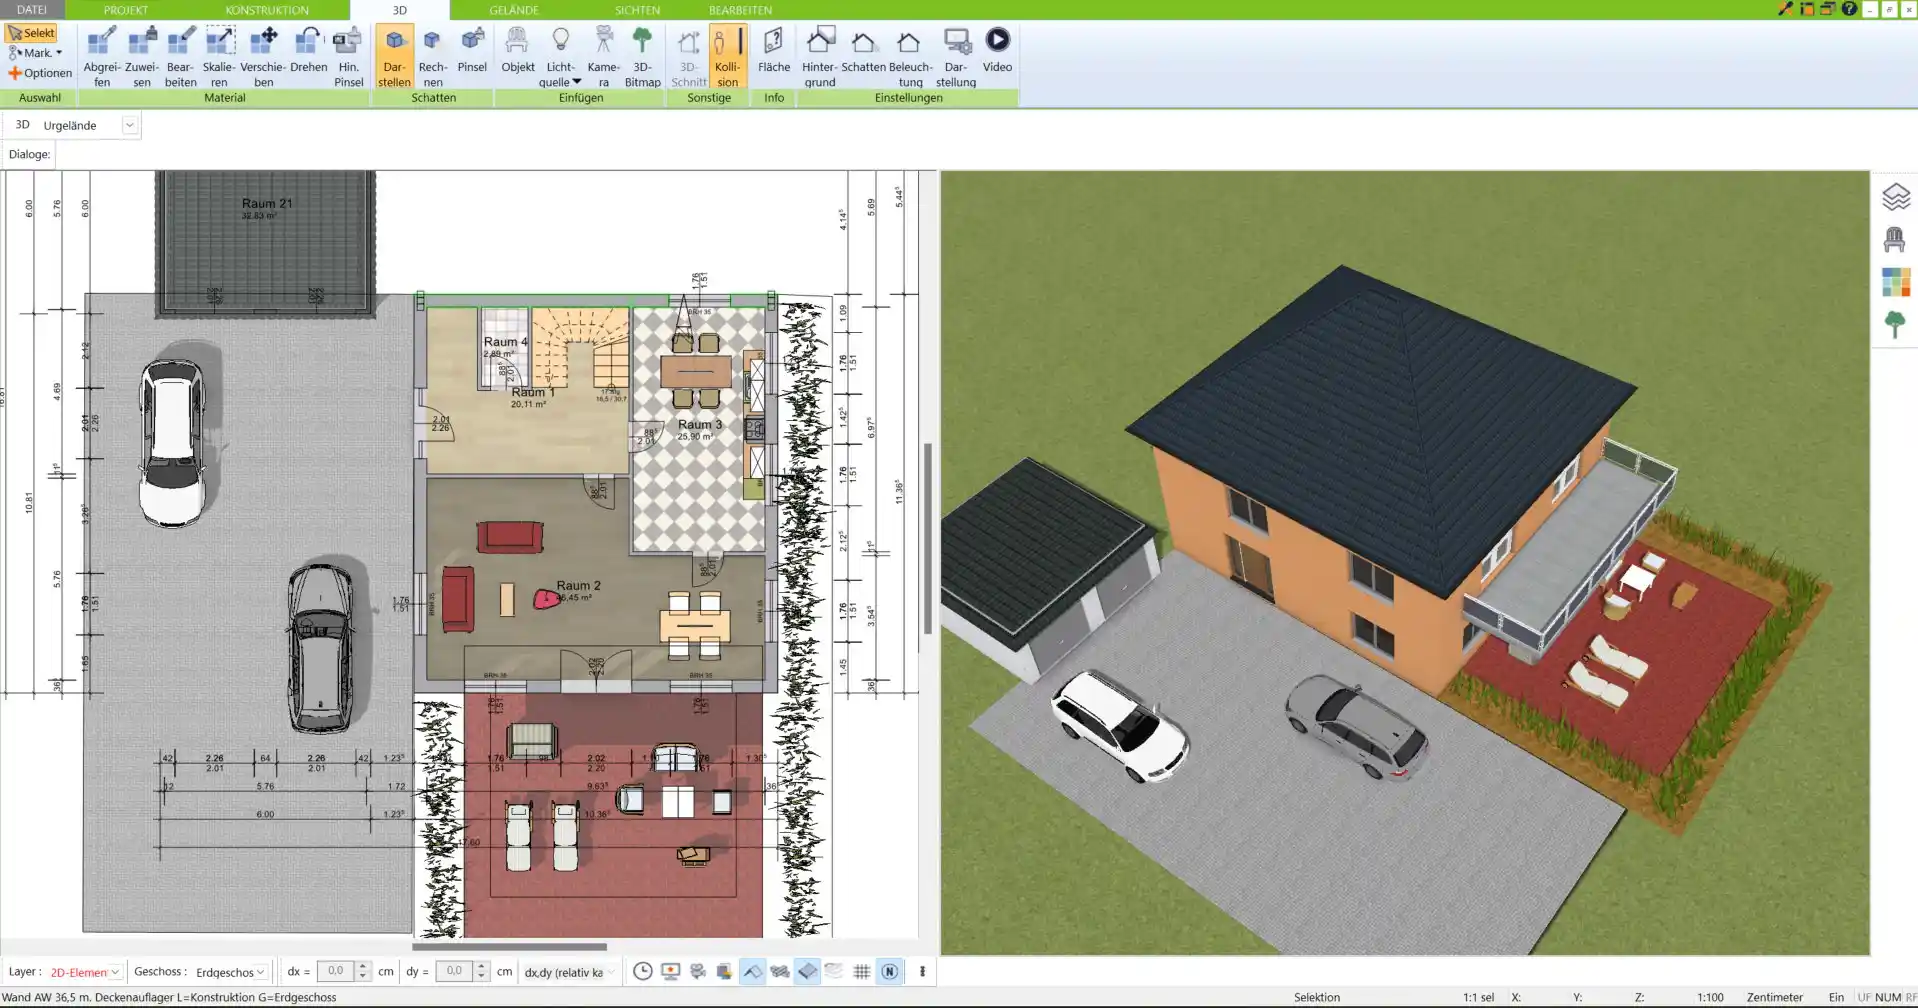The width and height of the screenshot is (1918, 1008).
Task: Click the dx input field
Action: click(x=335, y=971)
